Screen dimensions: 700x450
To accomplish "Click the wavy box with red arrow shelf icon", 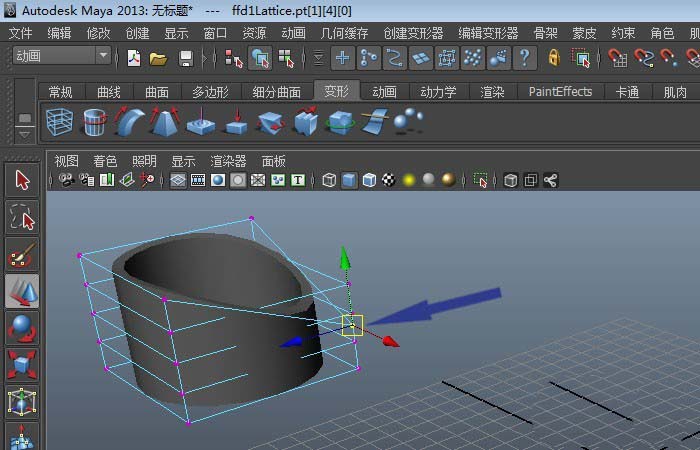I will tap(306, 121).
